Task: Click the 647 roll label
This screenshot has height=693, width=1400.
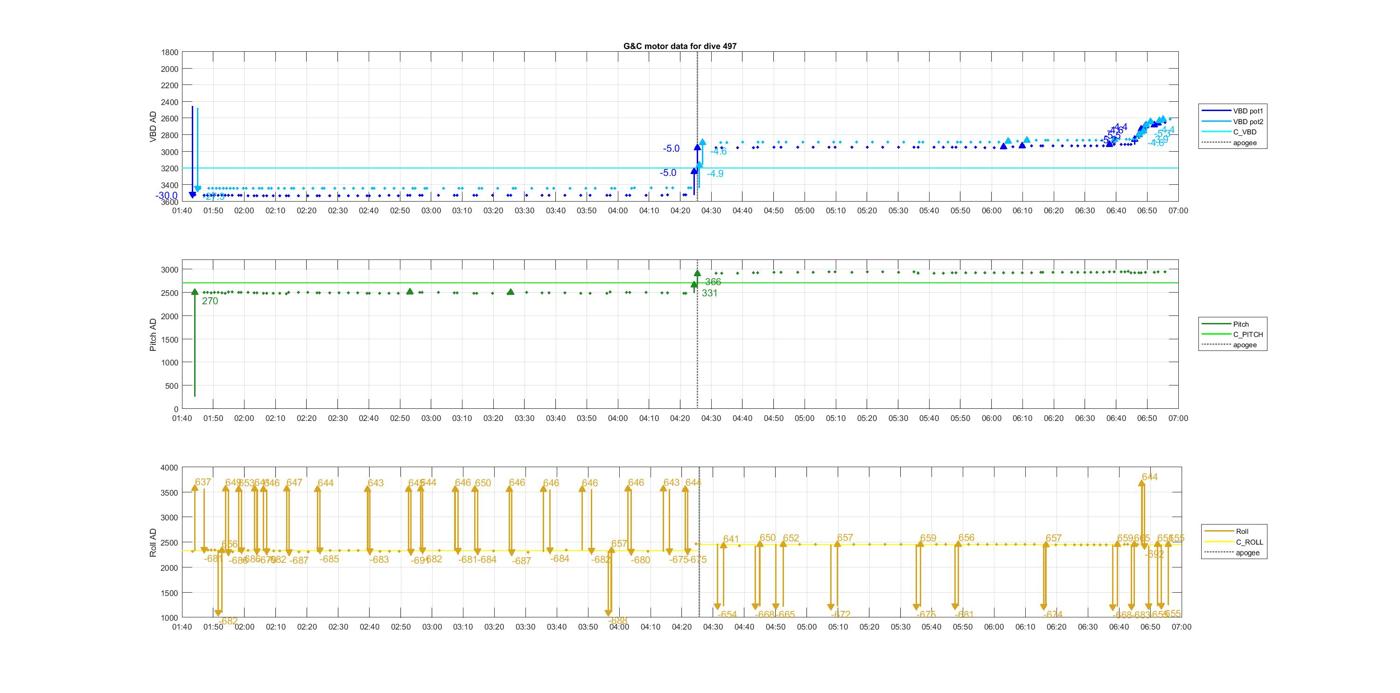Action: point(294,483)
